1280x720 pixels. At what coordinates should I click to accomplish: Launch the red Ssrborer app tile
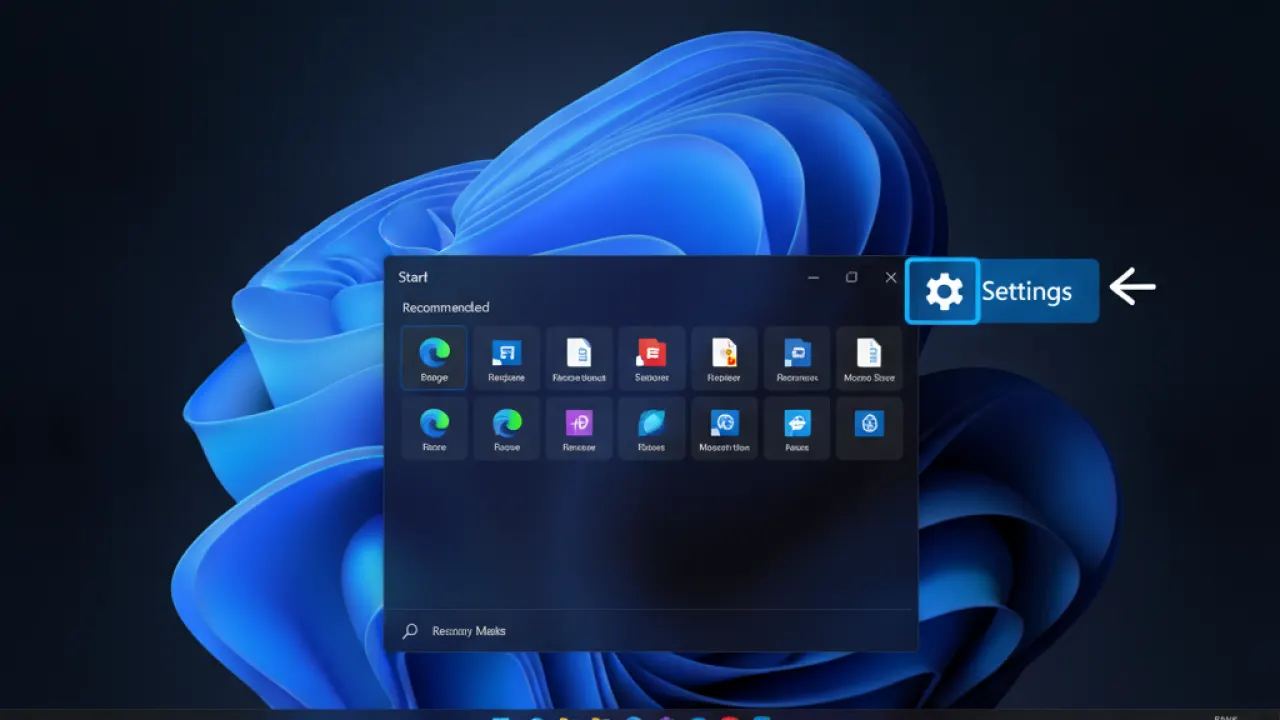click(651, 358)
